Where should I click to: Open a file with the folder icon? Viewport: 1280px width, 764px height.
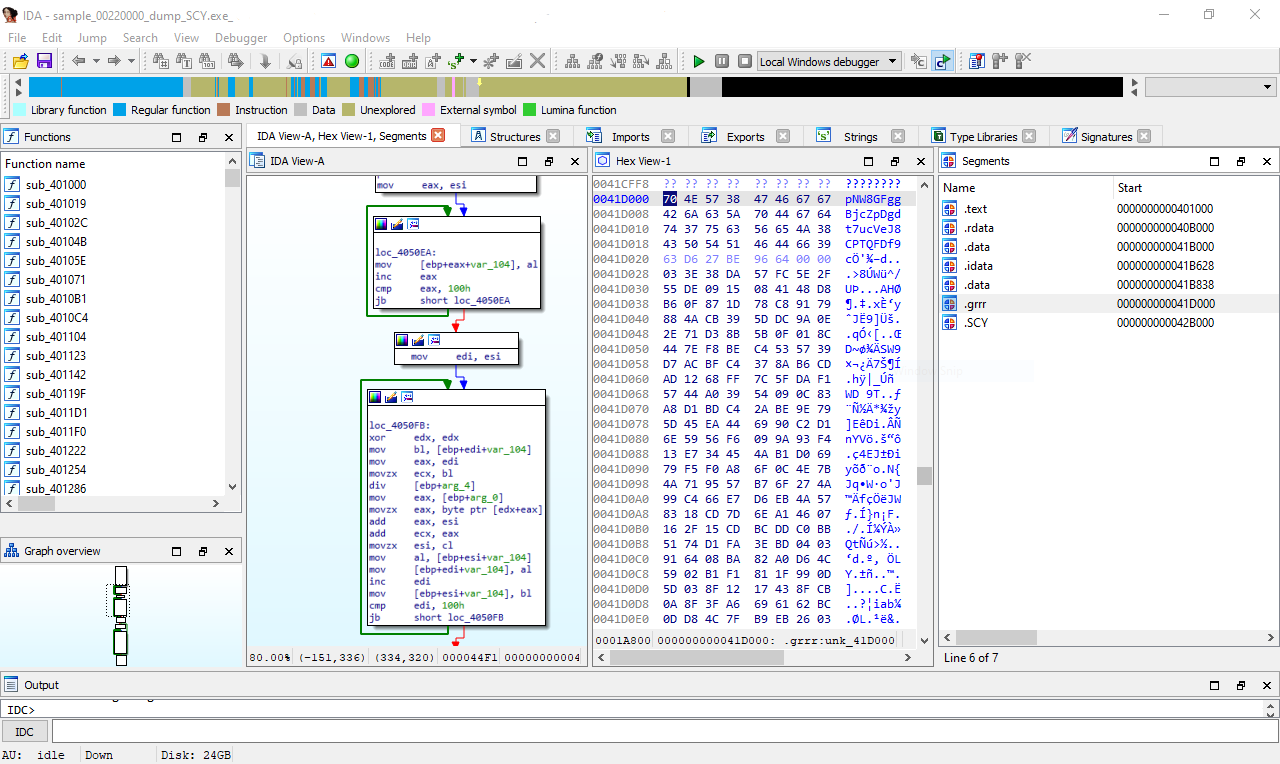[x=19, y=61]
